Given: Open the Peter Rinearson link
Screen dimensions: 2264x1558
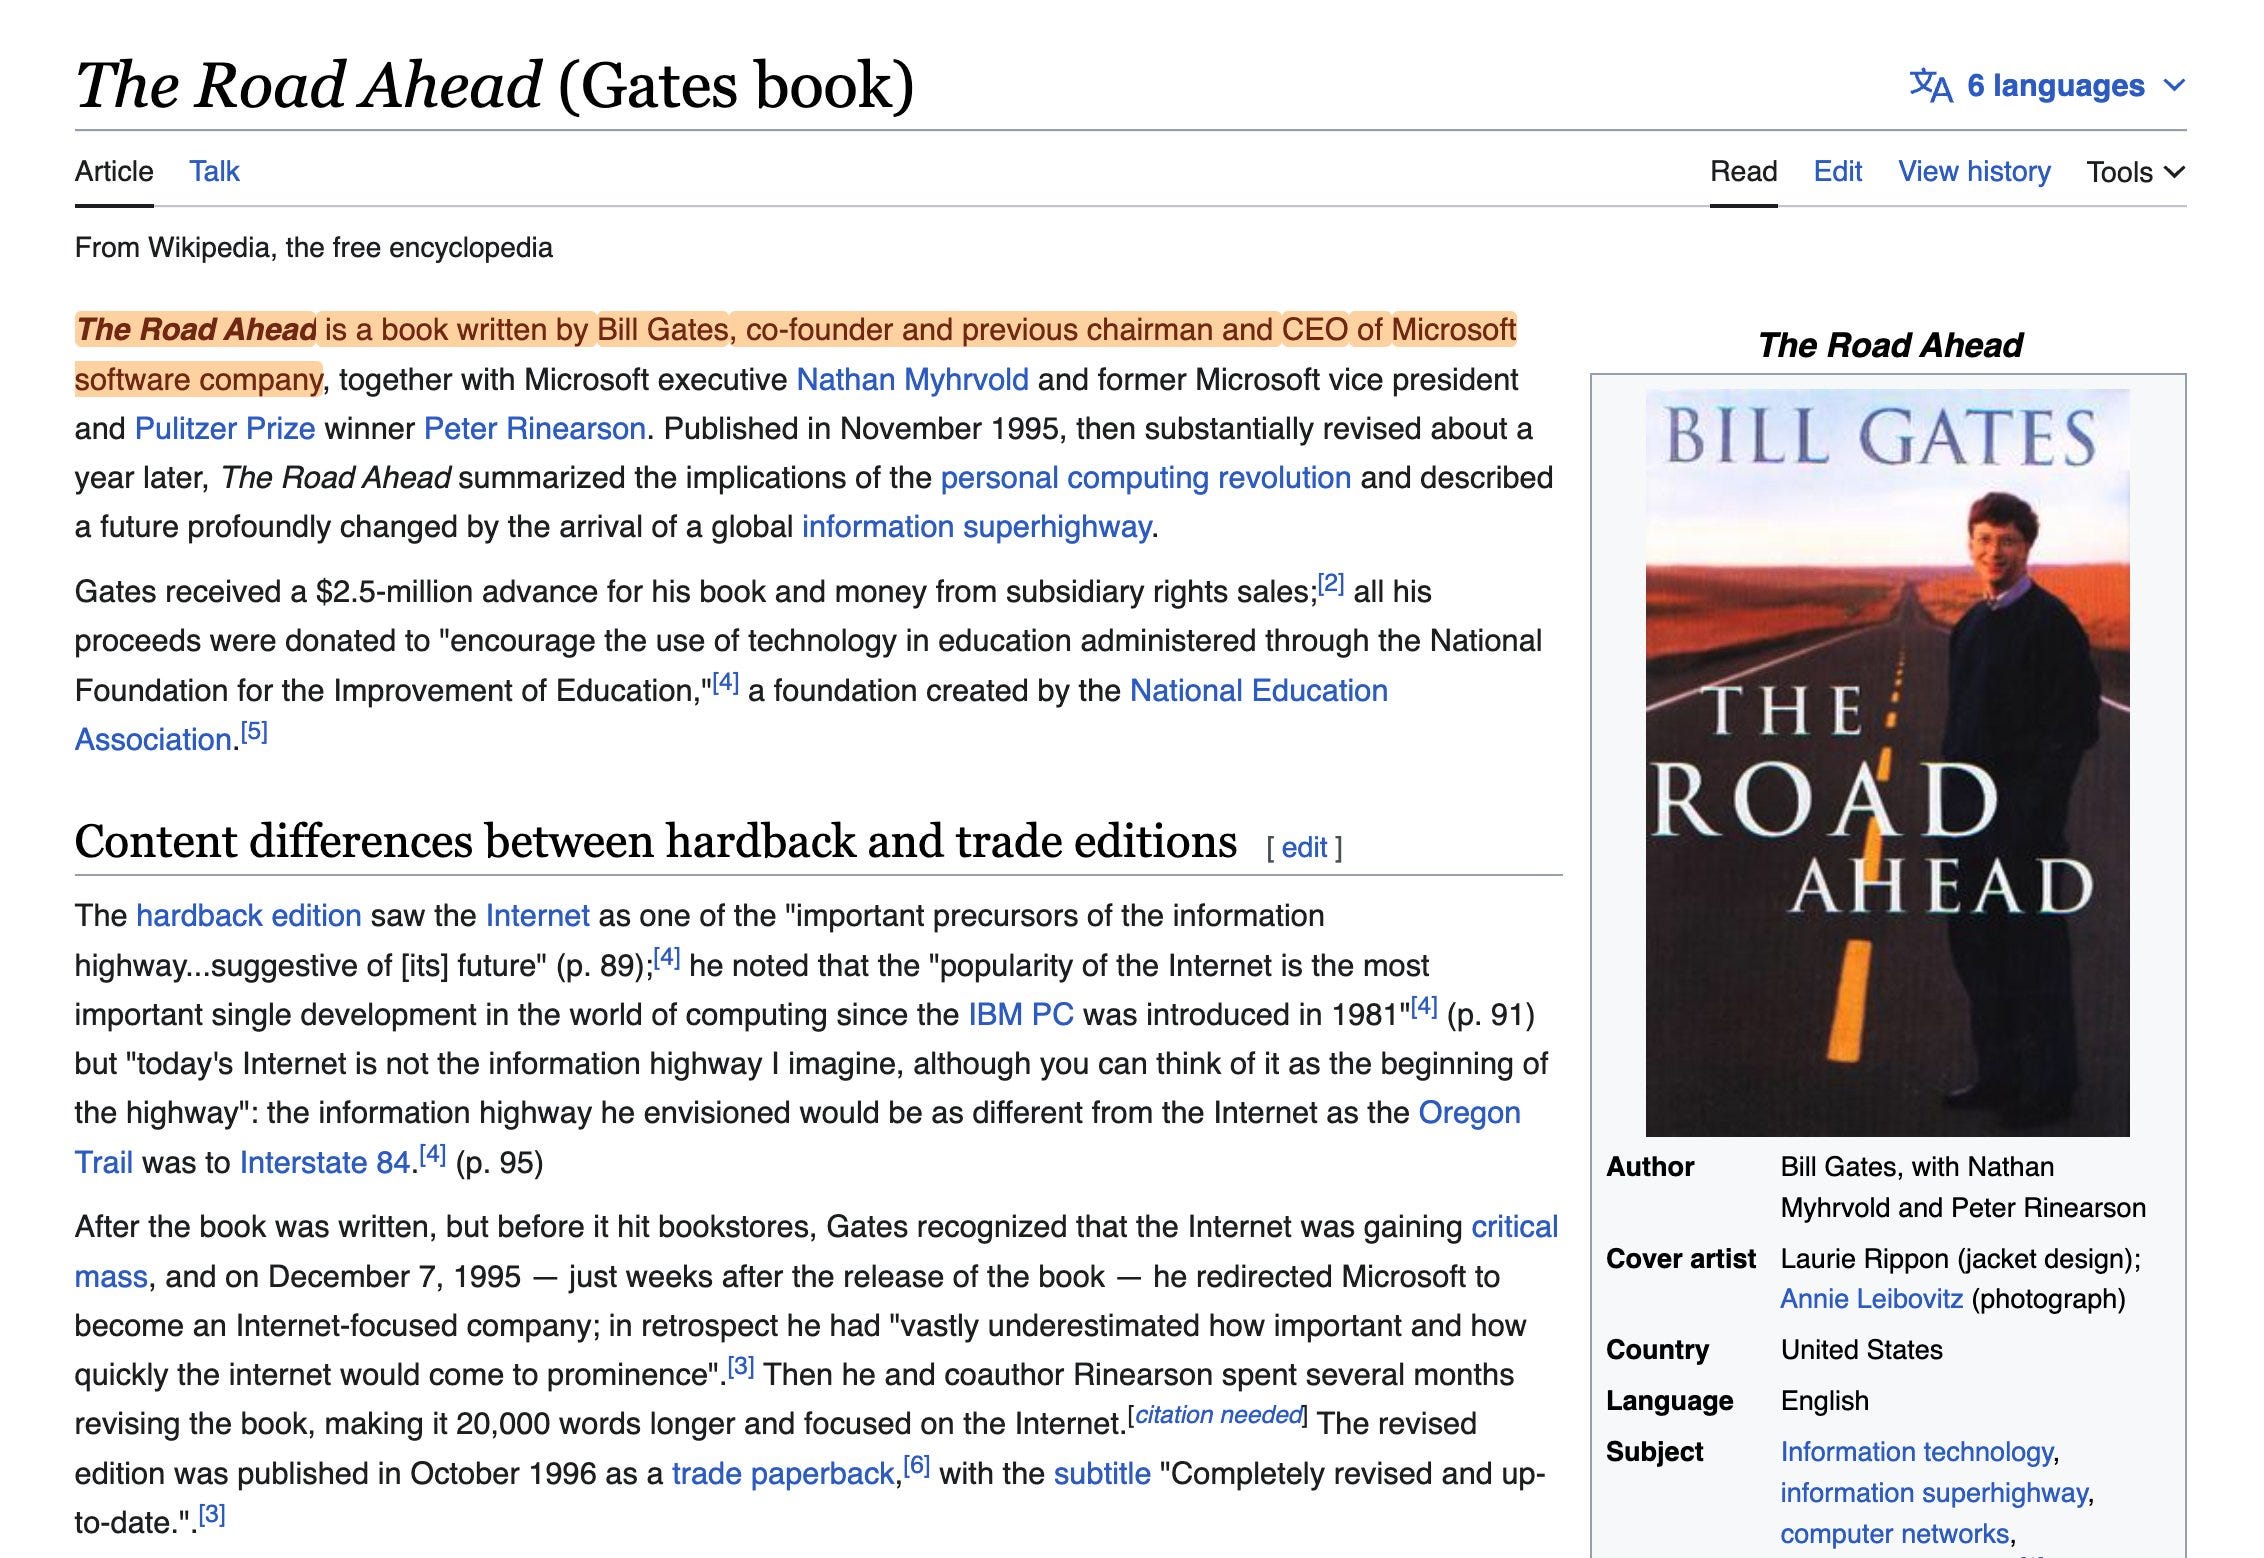Looking at the screenshot, I should pos(534,429).
